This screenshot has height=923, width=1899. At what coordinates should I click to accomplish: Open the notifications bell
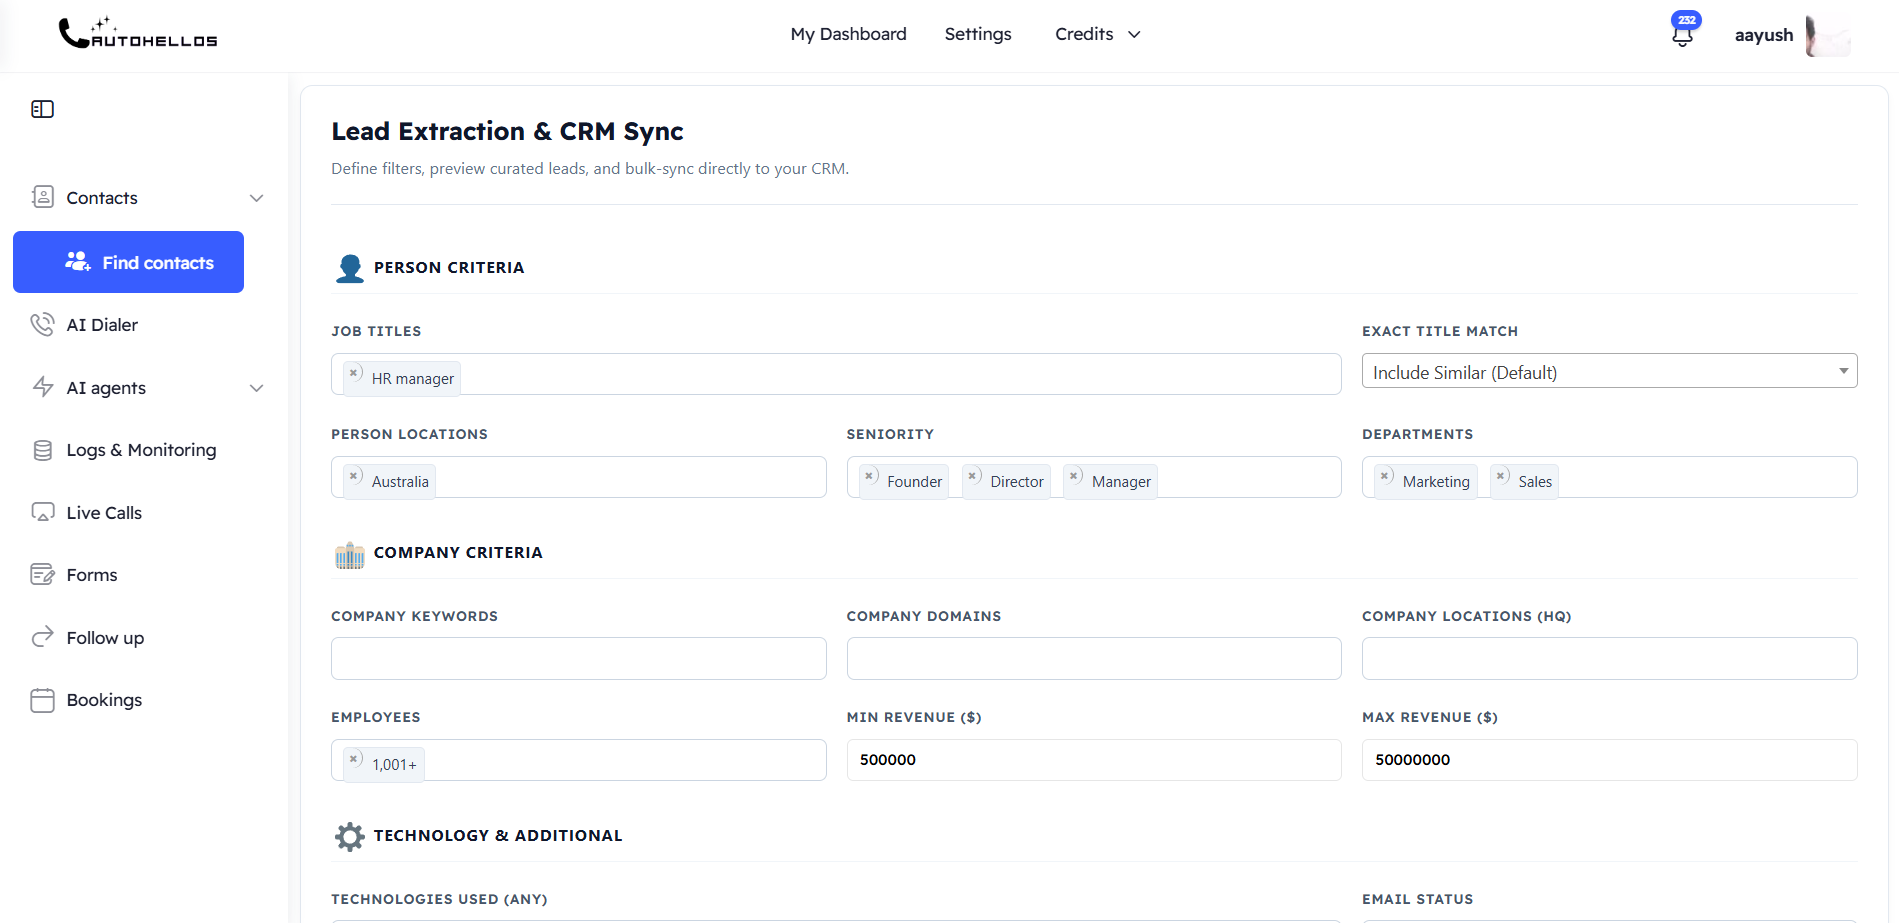(x=1683, y=35)
